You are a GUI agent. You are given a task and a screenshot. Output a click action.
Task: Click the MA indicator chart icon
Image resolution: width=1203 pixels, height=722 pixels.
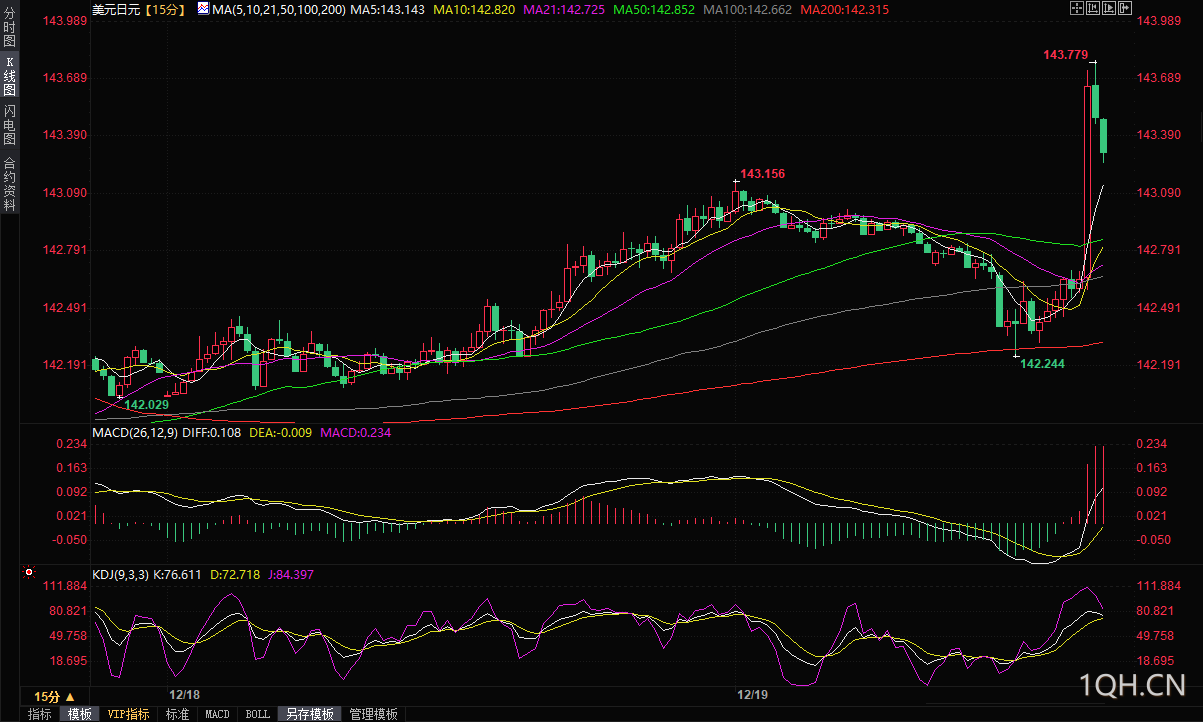click(x=203, y=8)
